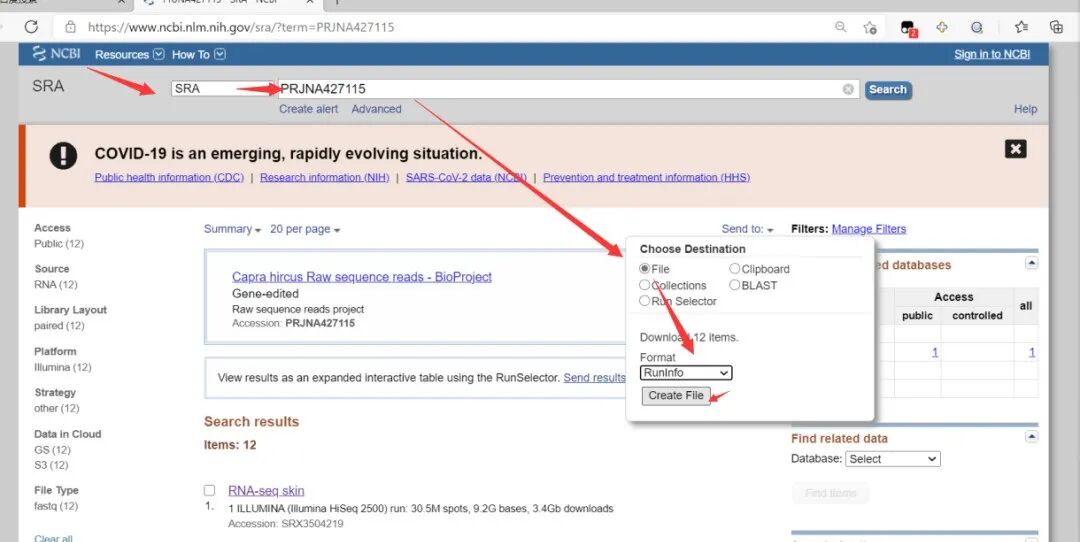Filter by S3 (12) cloud data

pyautogui.click(x=52, y=465)
